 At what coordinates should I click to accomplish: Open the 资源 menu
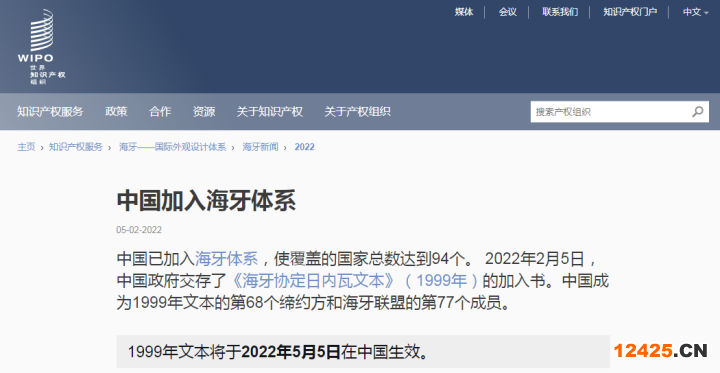coord(204,112)
